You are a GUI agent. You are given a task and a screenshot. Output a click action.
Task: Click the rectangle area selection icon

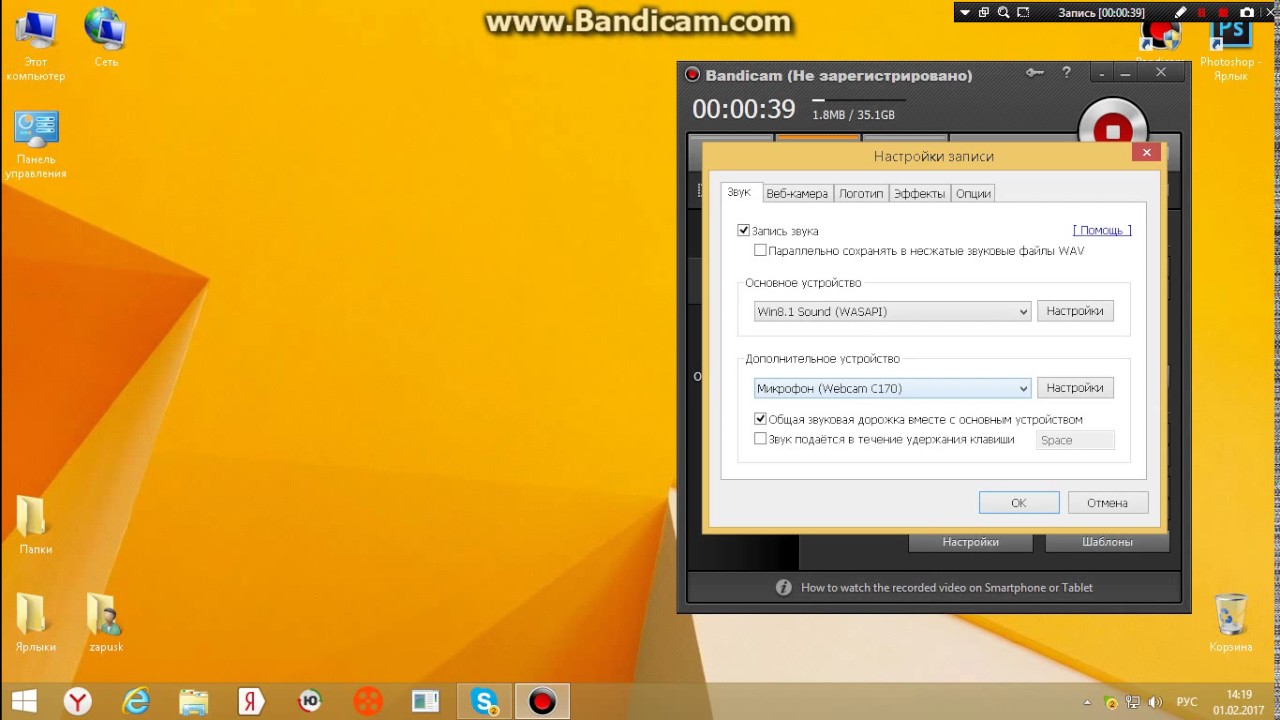(x=1023, y=13)
